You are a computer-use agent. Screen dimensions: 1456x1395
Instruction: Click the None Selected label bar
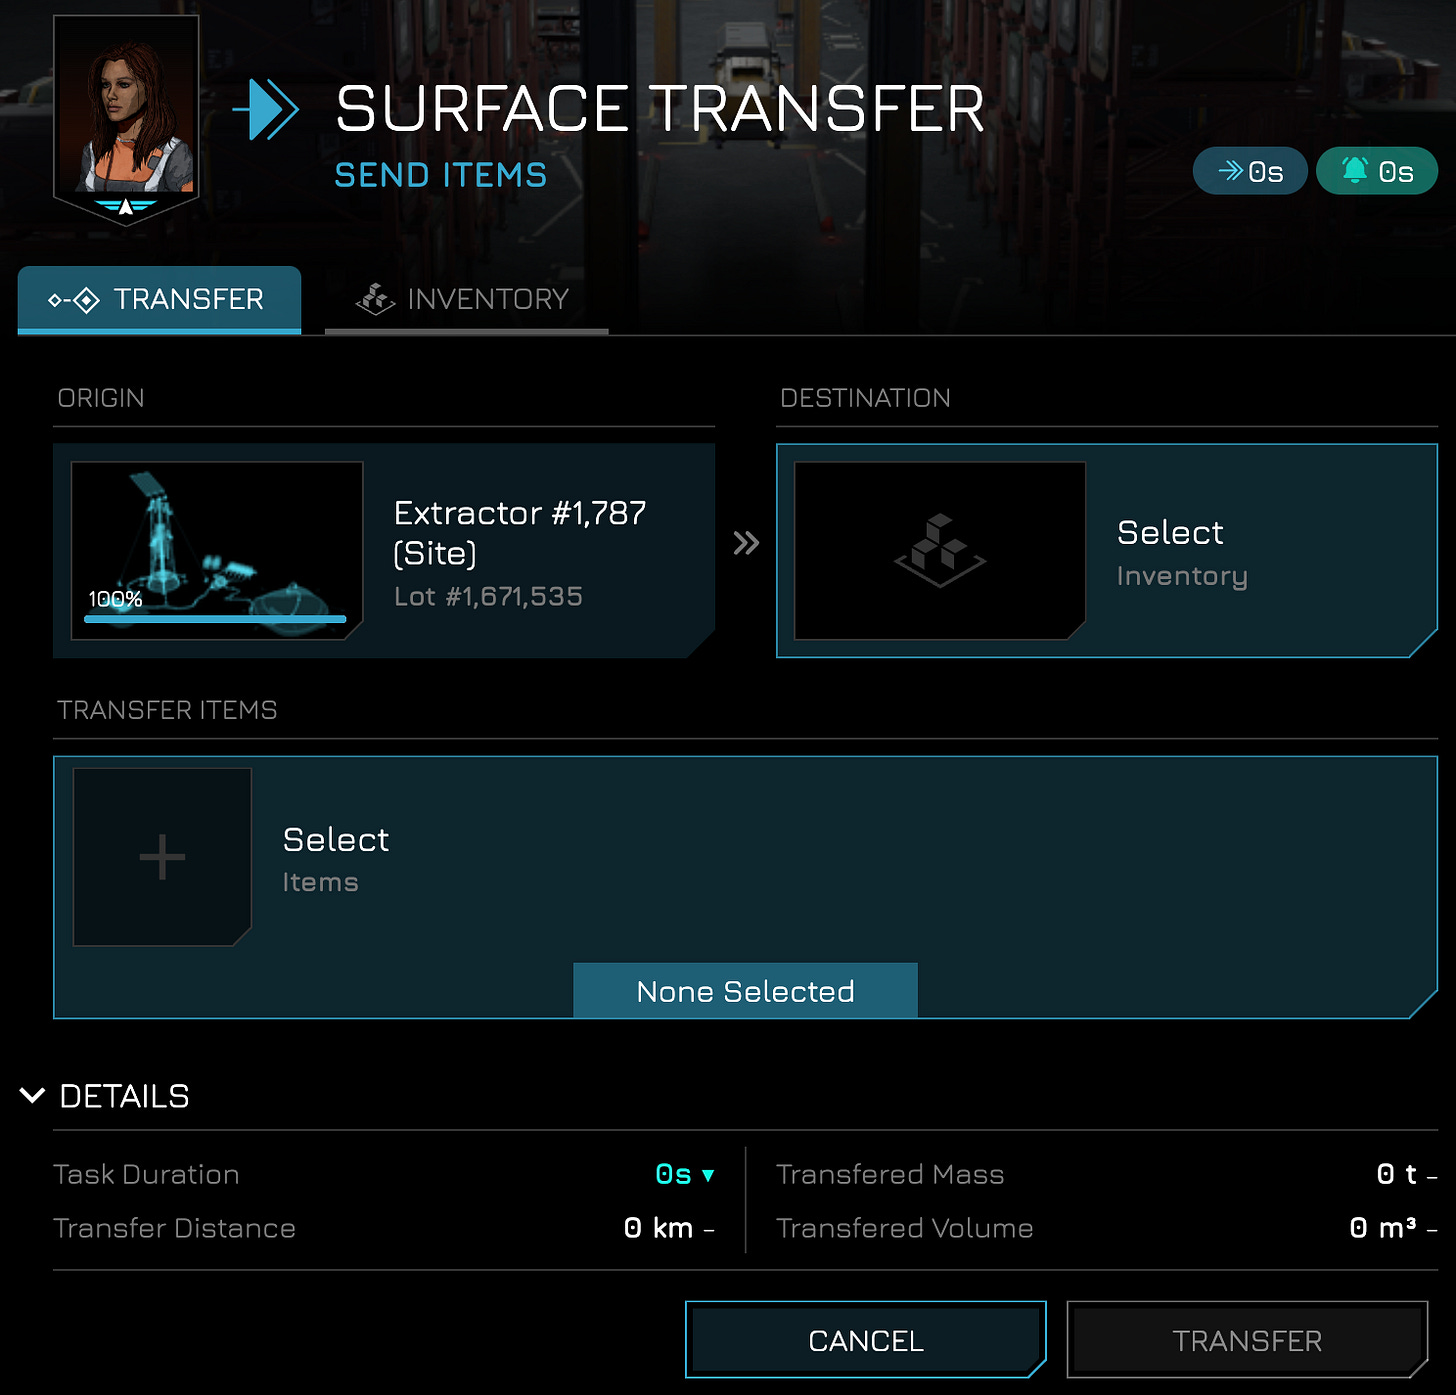[x=745, y=991]
